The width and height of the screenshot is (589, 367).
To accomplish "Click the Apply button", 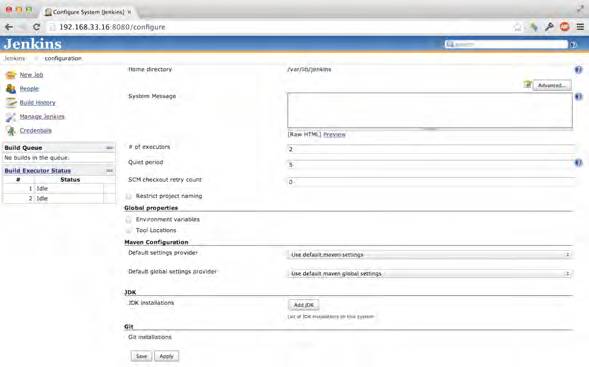I will [x=166, y=356].
